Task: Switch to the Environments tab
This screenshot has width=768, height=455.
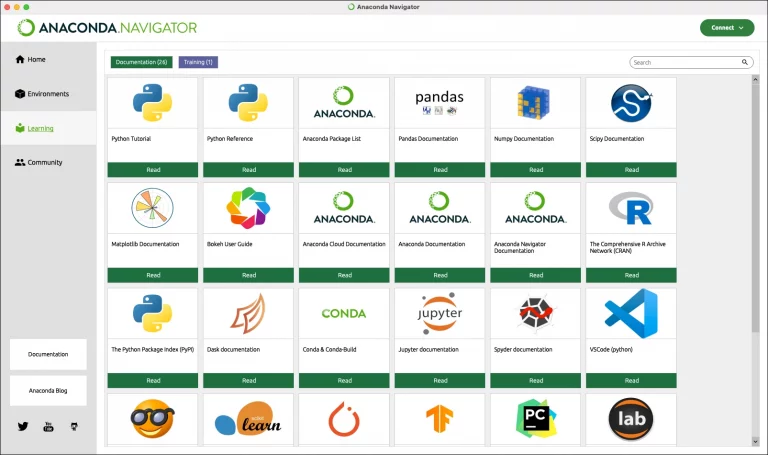Action: (48, 94)
